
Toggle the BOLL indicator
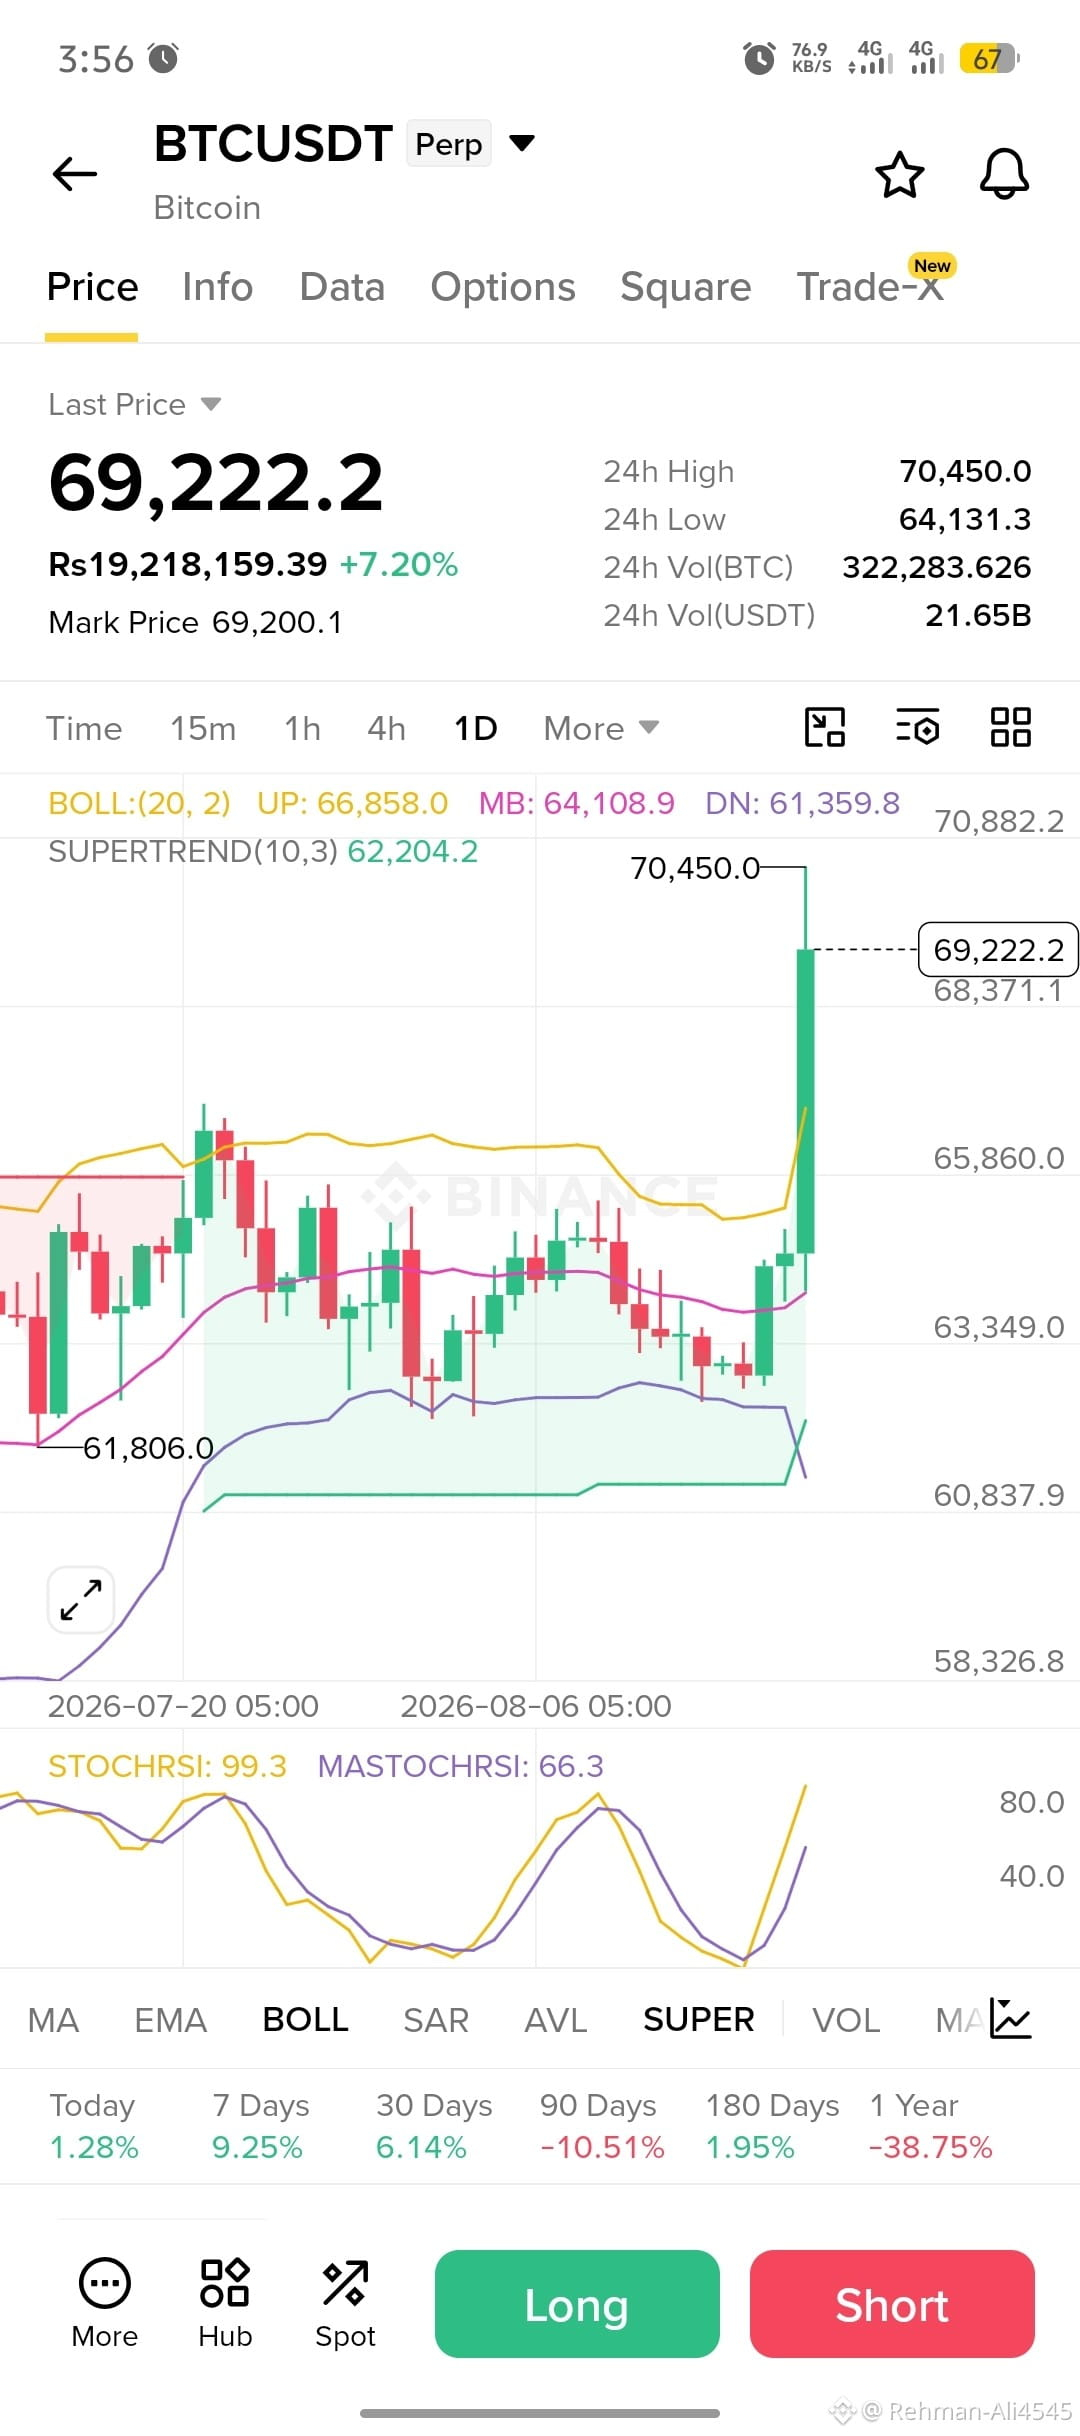point(305,2020)
